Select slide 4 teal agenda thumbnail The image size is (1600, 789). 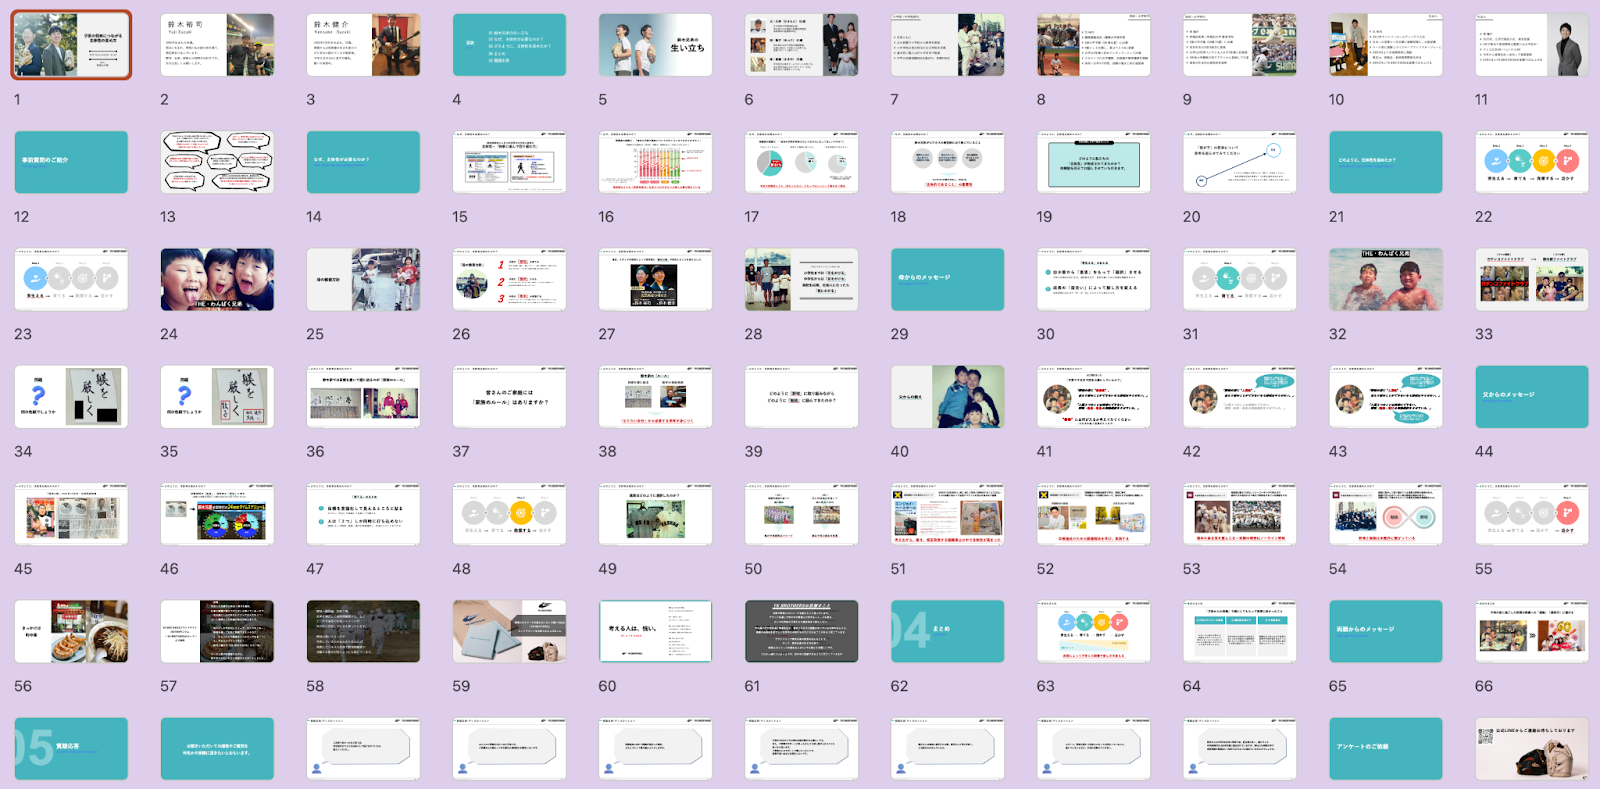[x=509, y=45]
